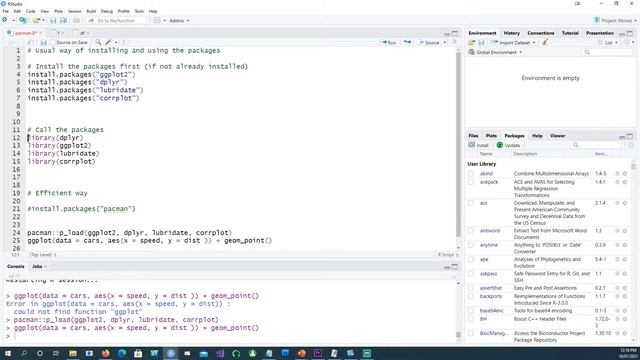Open the Tools menu
Viewport: 640px width, 360px height.
click(x=139, y=11)
